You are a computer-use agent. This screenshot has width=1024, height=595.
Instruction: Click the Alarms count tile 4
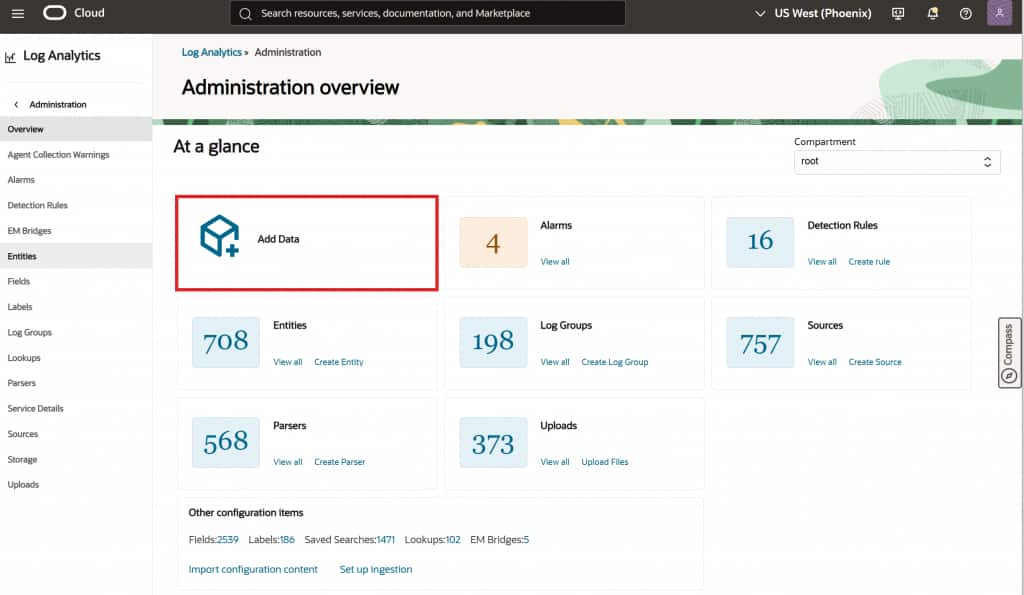[x=493, y=242]
